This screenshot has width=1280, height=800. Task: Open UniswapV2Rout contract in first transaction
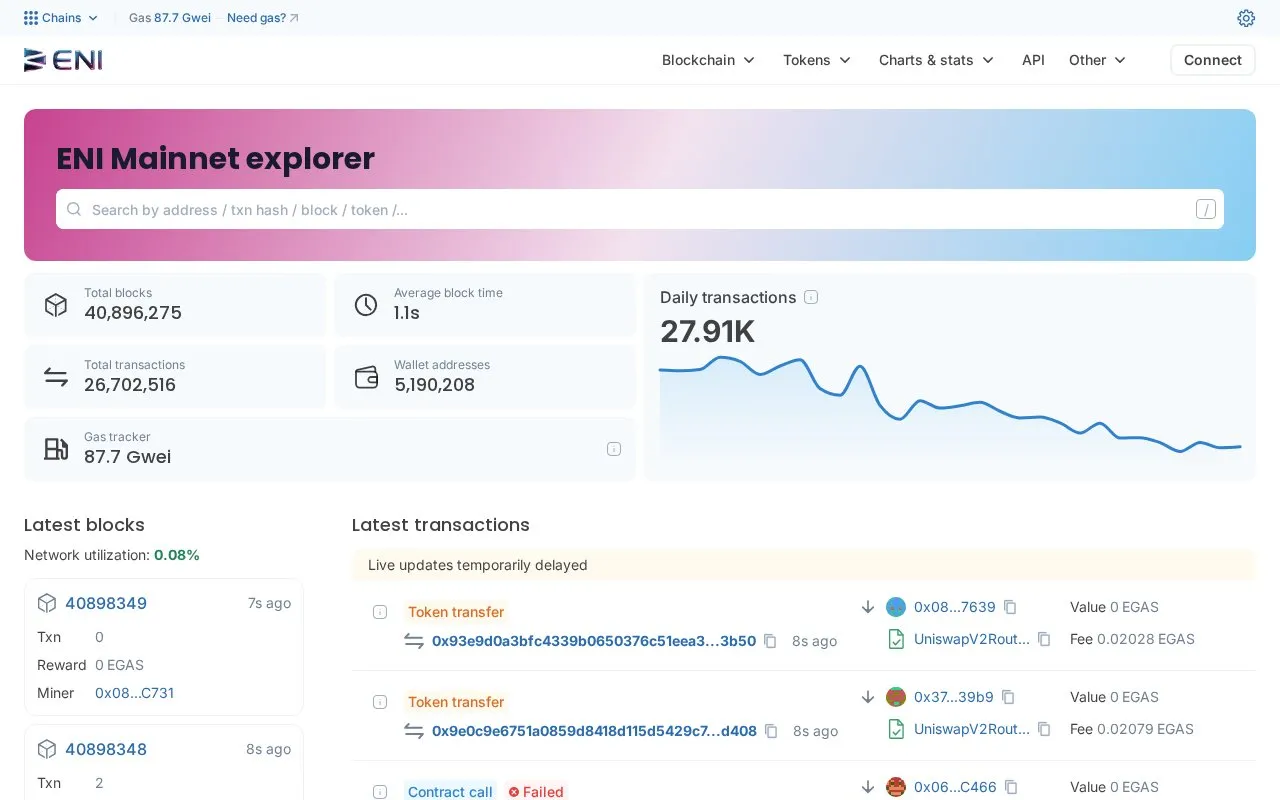pyautogui.click(x=972, y=639)
